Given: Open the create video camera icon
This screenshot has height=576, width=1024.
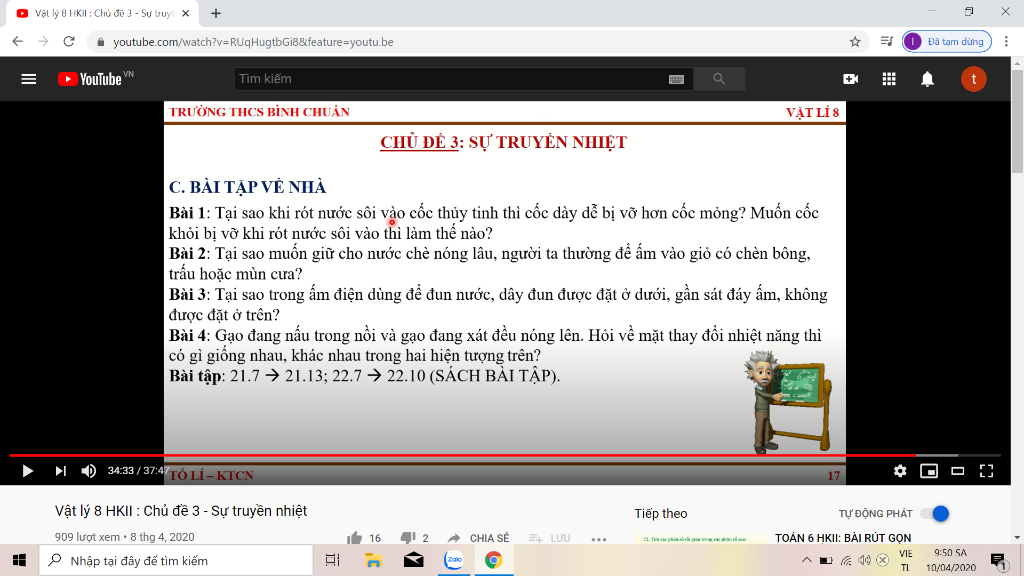Looking at the screenshot, I should tap(850, 79).
